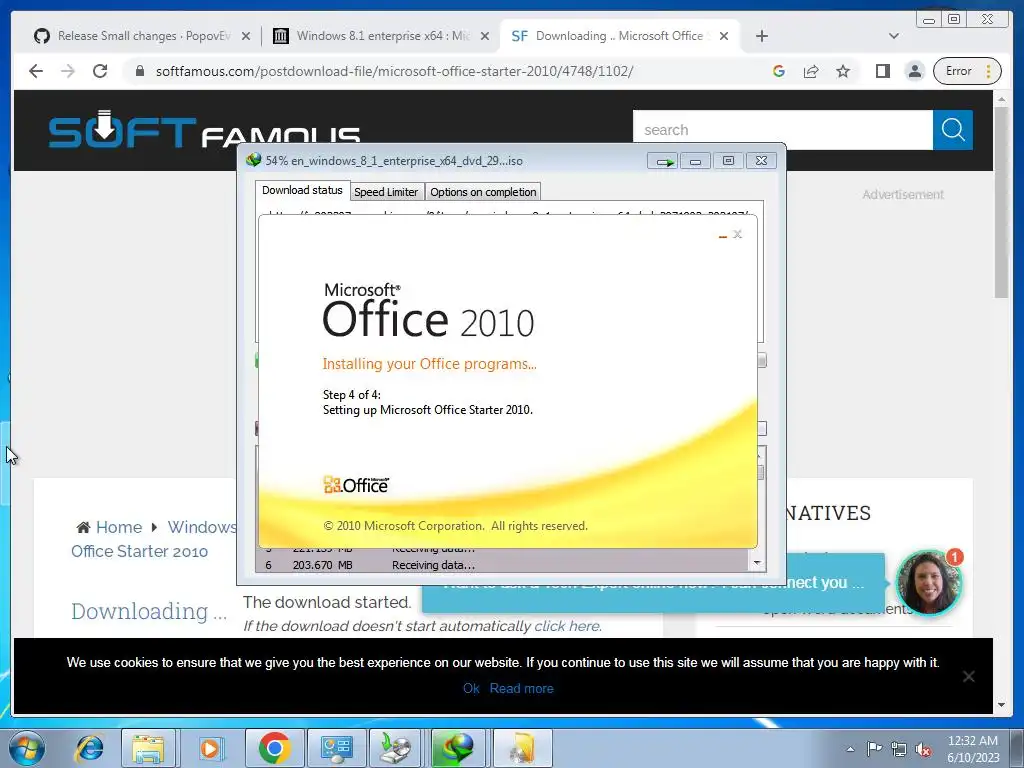Open the Office Starter 2010 breadcrumb link

[x=140, y=551]
